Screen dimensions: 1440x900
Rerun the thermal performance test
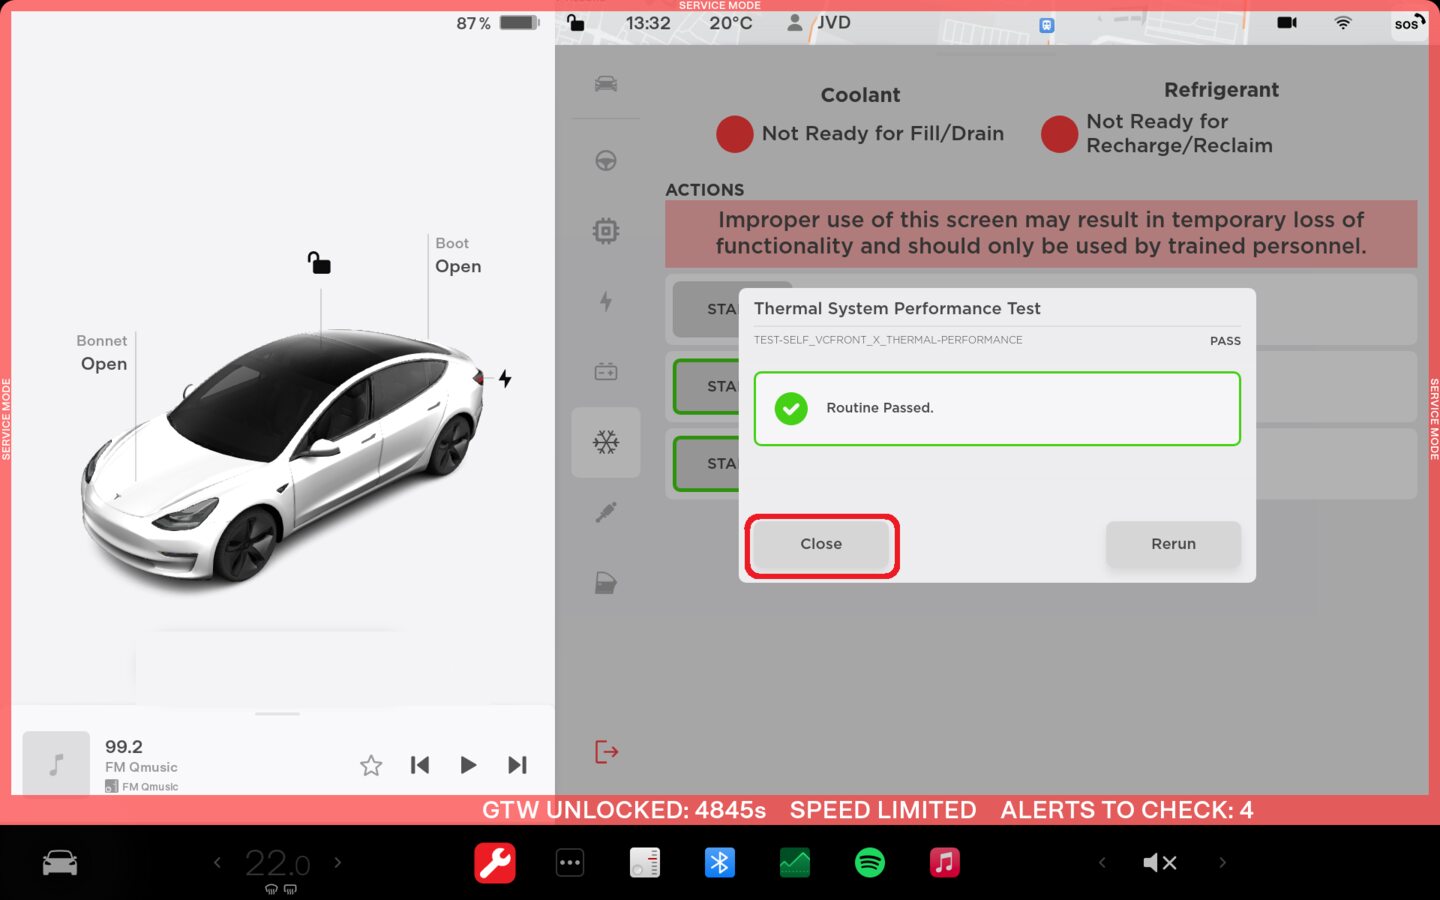[1172, 544]
